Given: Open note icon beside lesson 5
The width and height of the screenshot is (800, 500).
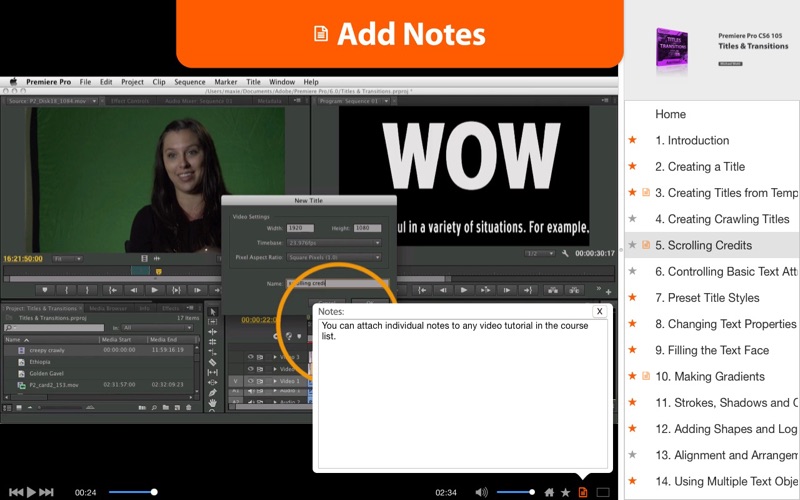Looking at the screenshot, I should point(646,245).
